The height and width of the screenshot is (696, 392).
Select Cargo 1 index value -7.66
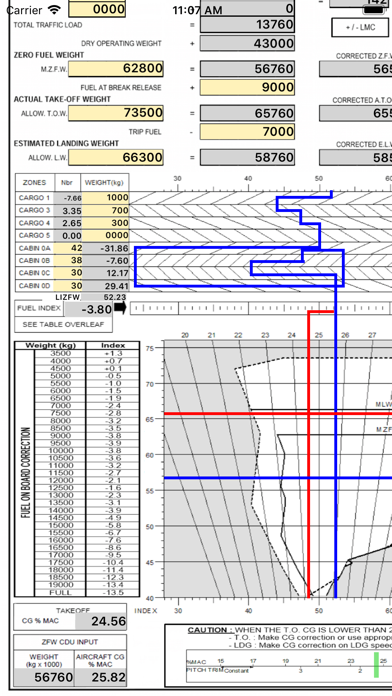[x=68, y=198]
